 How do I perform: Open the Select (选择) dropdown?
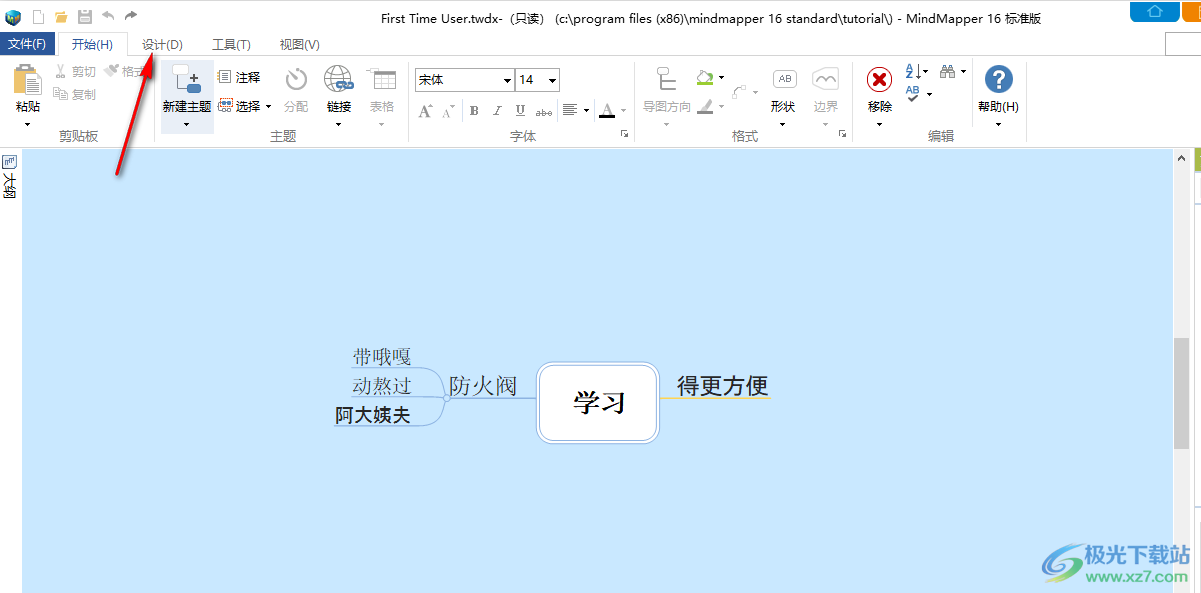(244, 106)
